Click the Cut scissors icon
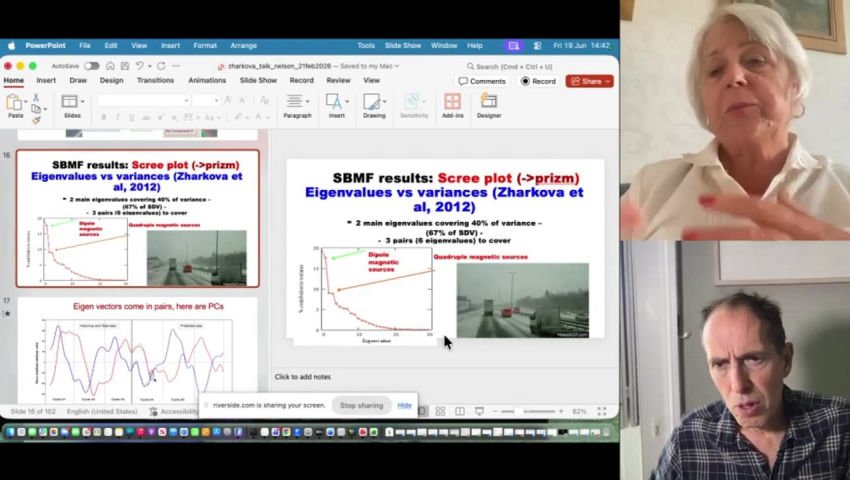This screenshot has width=850, height=480. coord(36,97)
